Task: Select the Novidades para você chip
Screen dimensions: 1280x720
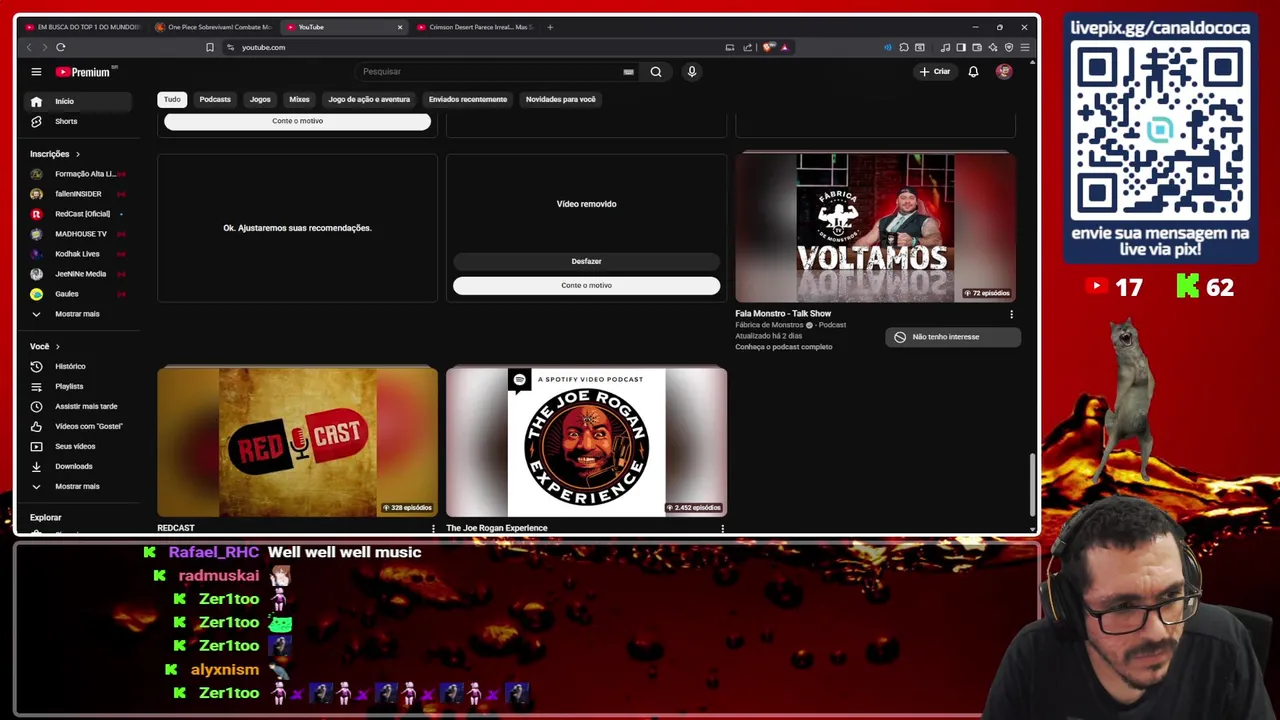Action: click(560, 99)
